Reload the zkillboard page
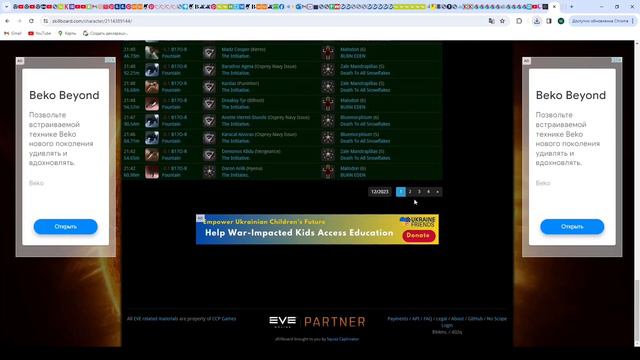This screenshot has width=640, height=360. pos(31,21)
